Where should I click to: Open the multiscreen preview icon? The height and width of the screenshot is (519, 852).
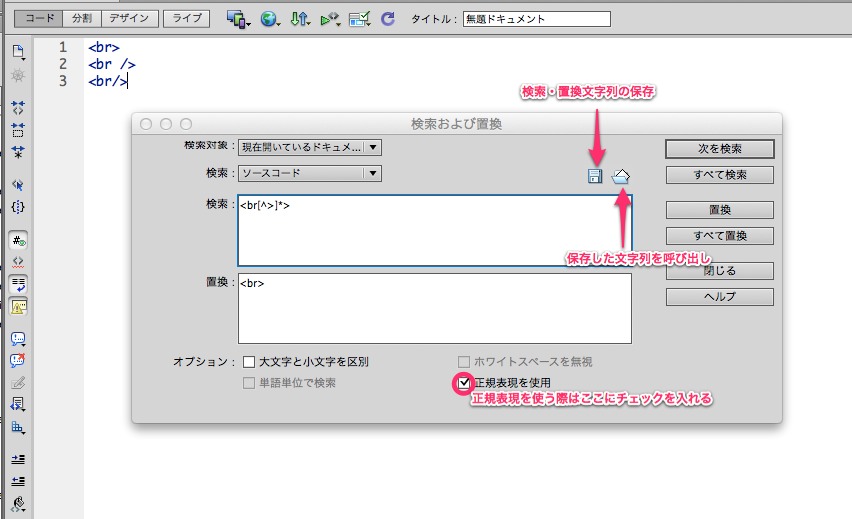(x=237, y=18)
